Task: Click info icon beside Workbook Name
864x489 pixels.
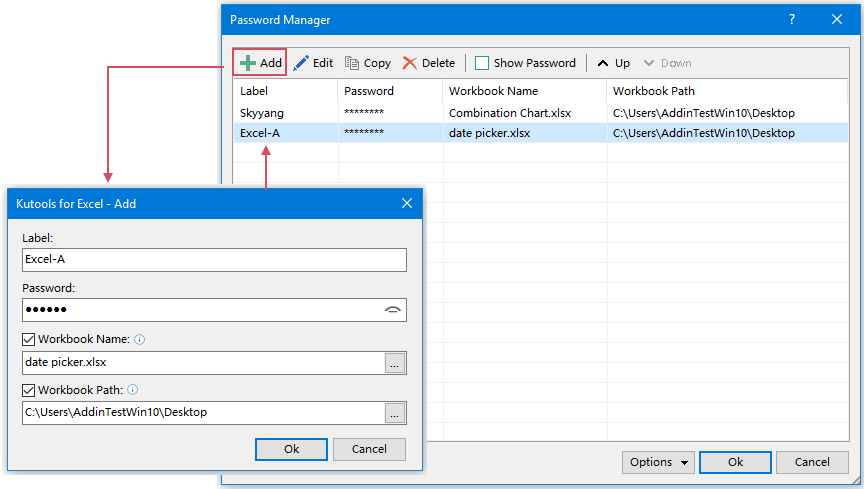Action: [x=139, y=340]
